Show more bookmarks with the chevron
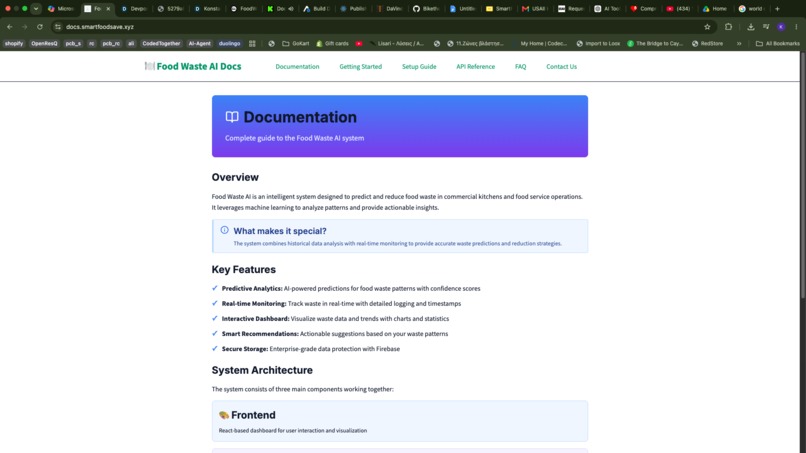This screenshot has width=806, height=453. (739, 44)
